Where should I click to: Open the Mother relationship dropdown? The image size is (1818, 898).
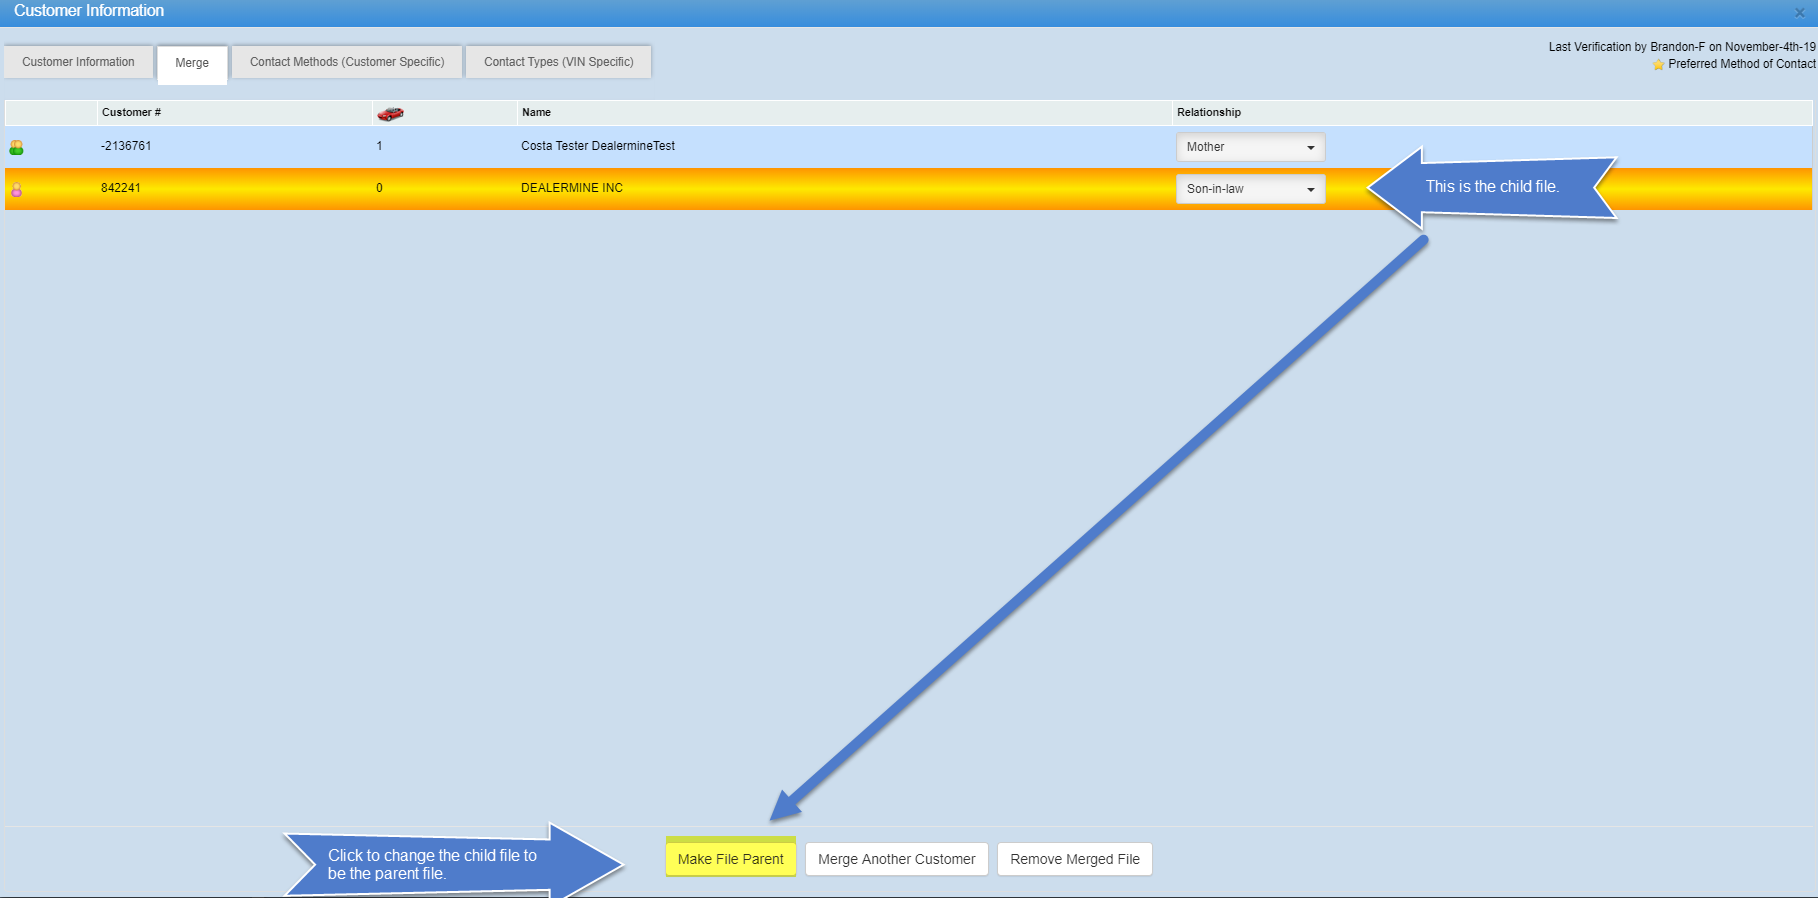1250,147
